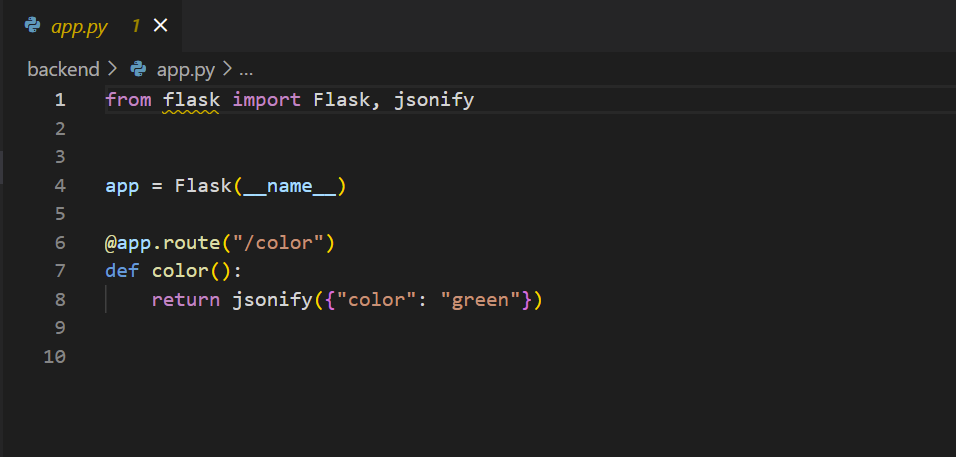
Task: Click line number 6 in the gutter
Action: click(x=60, y=243)
